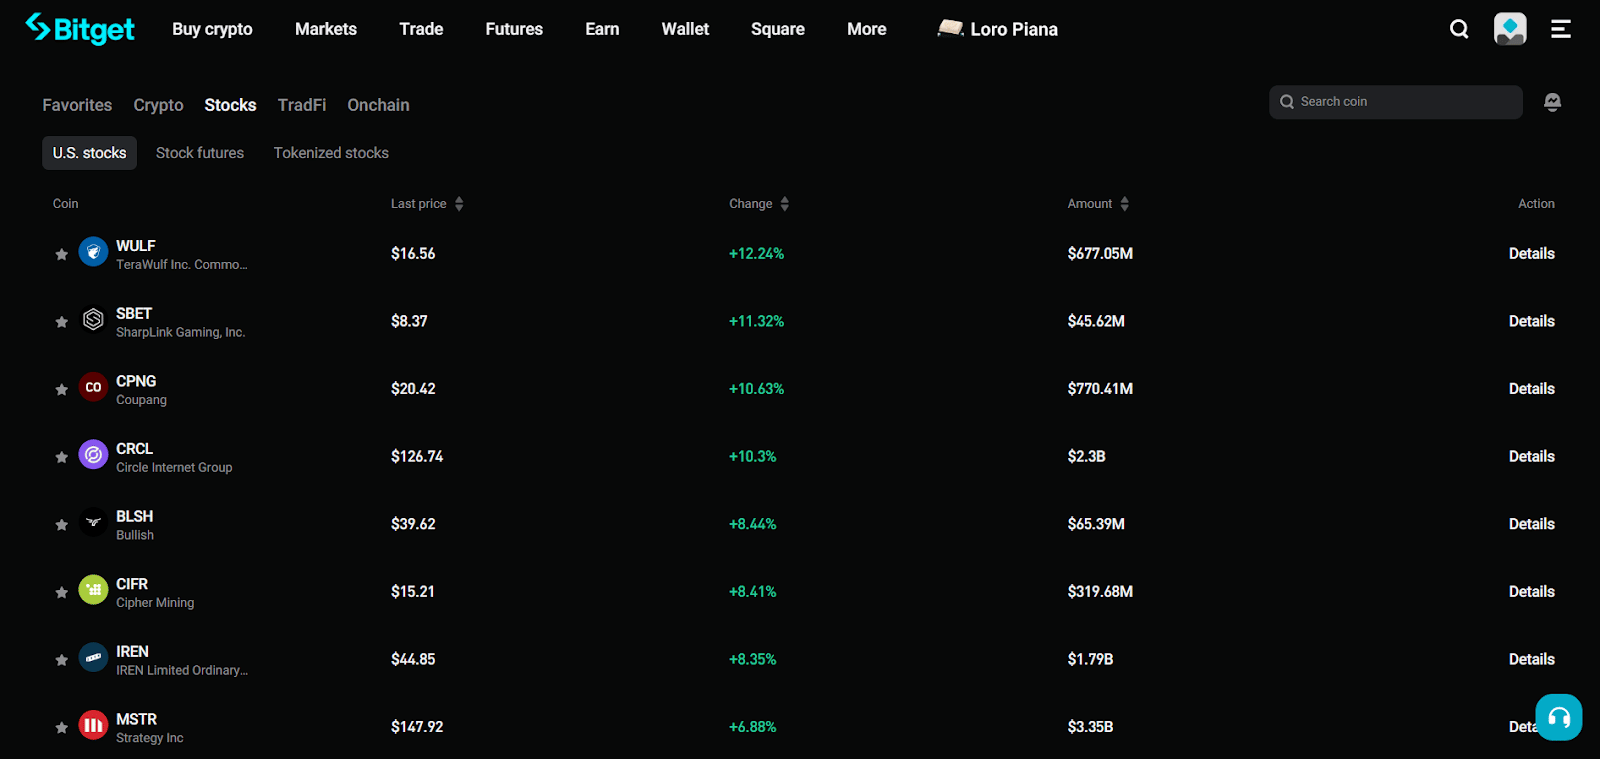Click the WULF ticker name
This screenshot has height=759, width=1600.
136,246
